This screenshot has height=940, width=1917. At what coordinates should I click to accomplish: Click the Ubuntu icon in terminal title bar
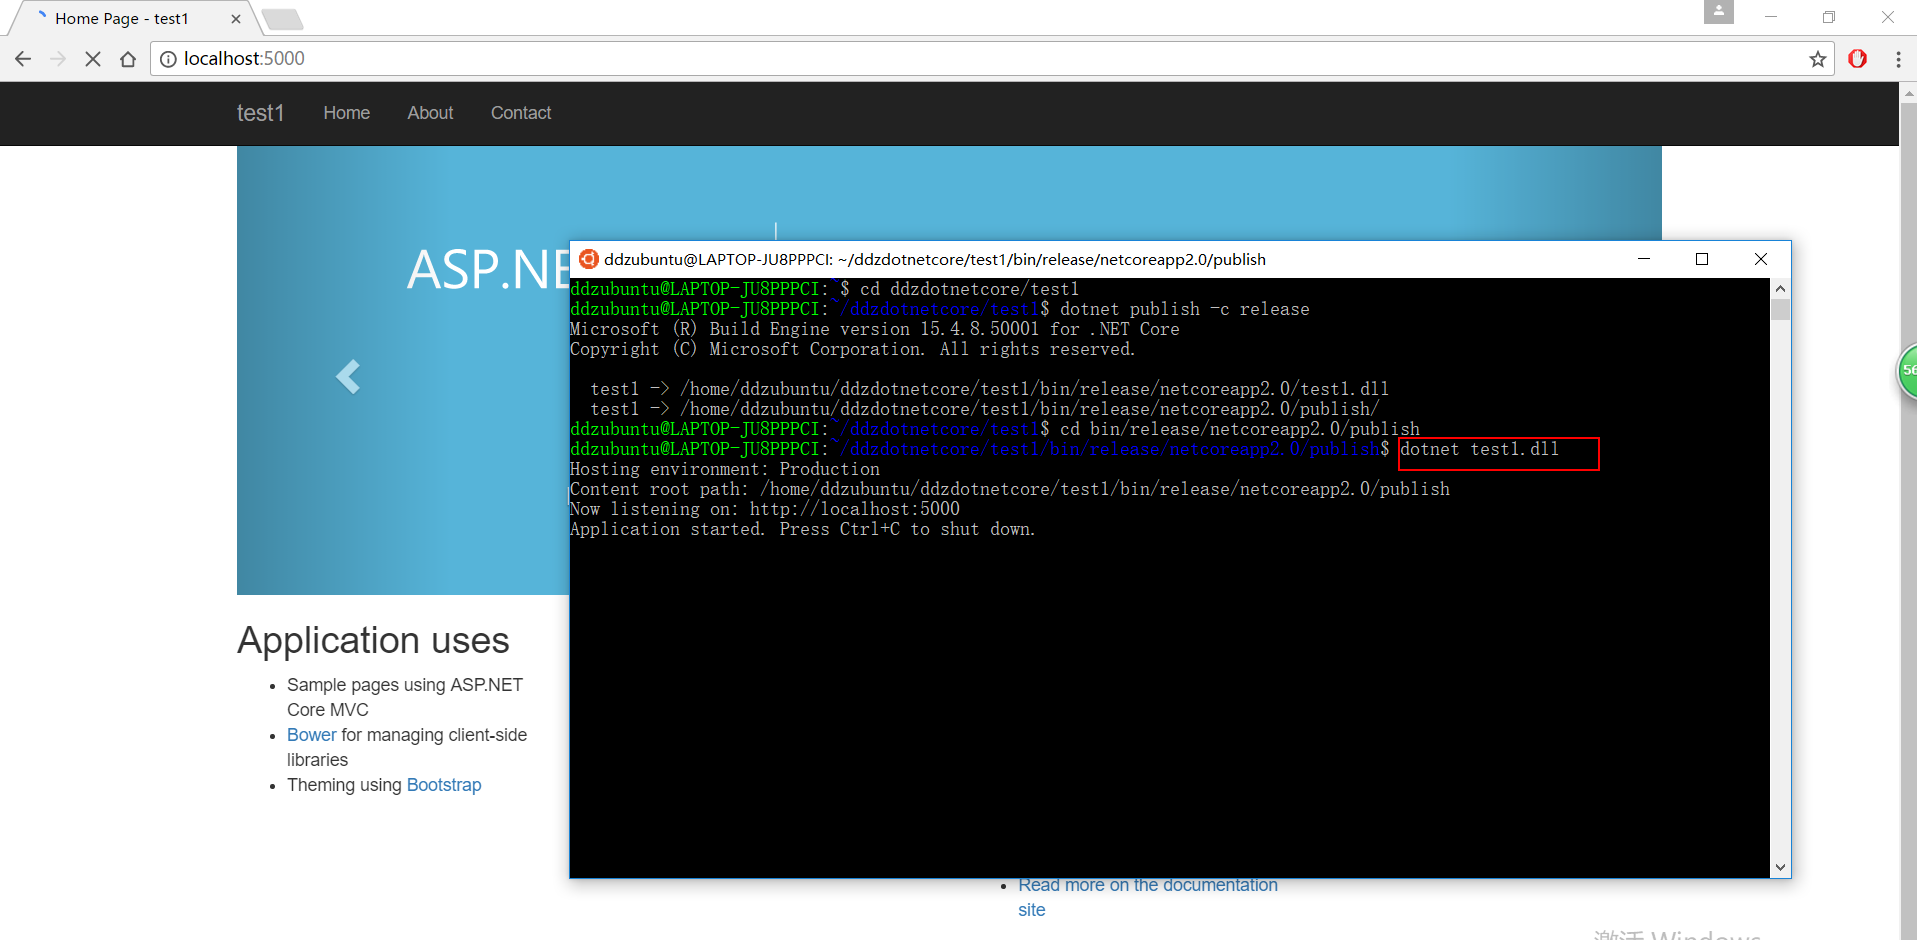pyautogui.click(x=589, y=259)
